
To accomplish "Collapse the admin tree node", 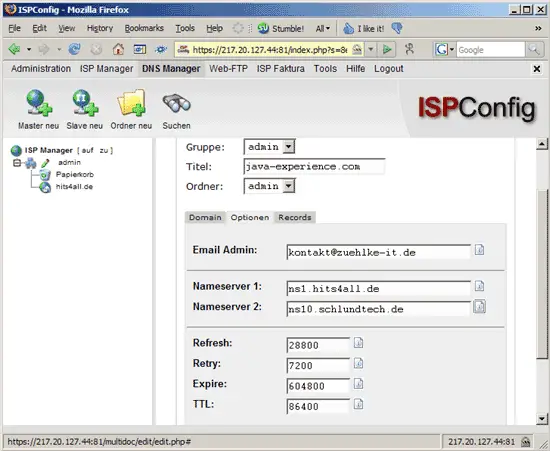I will point(16,163).
